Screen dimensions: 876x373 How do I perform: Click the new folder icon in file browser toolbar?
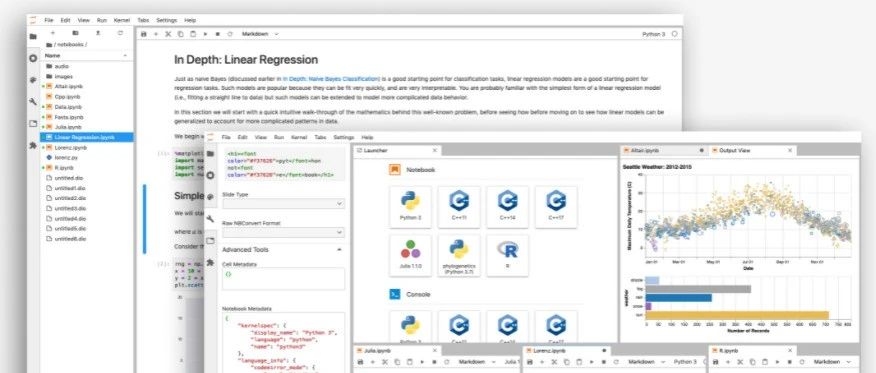point(75,33)
